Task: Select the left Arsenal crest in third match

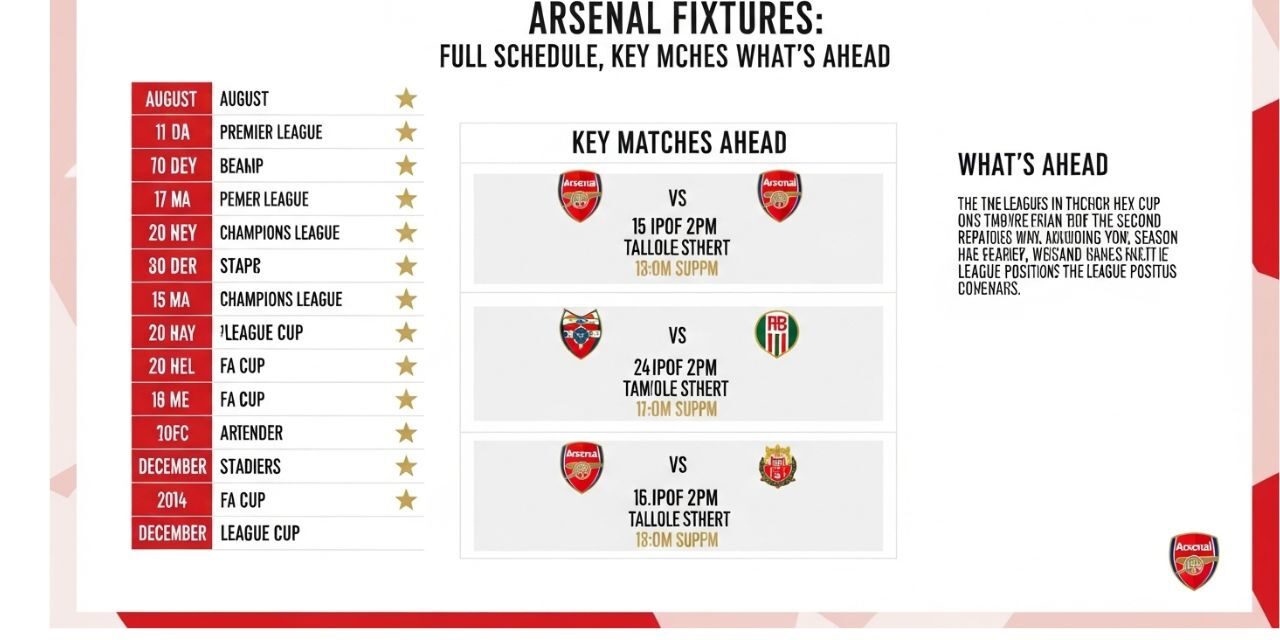Action: point(581,467)
